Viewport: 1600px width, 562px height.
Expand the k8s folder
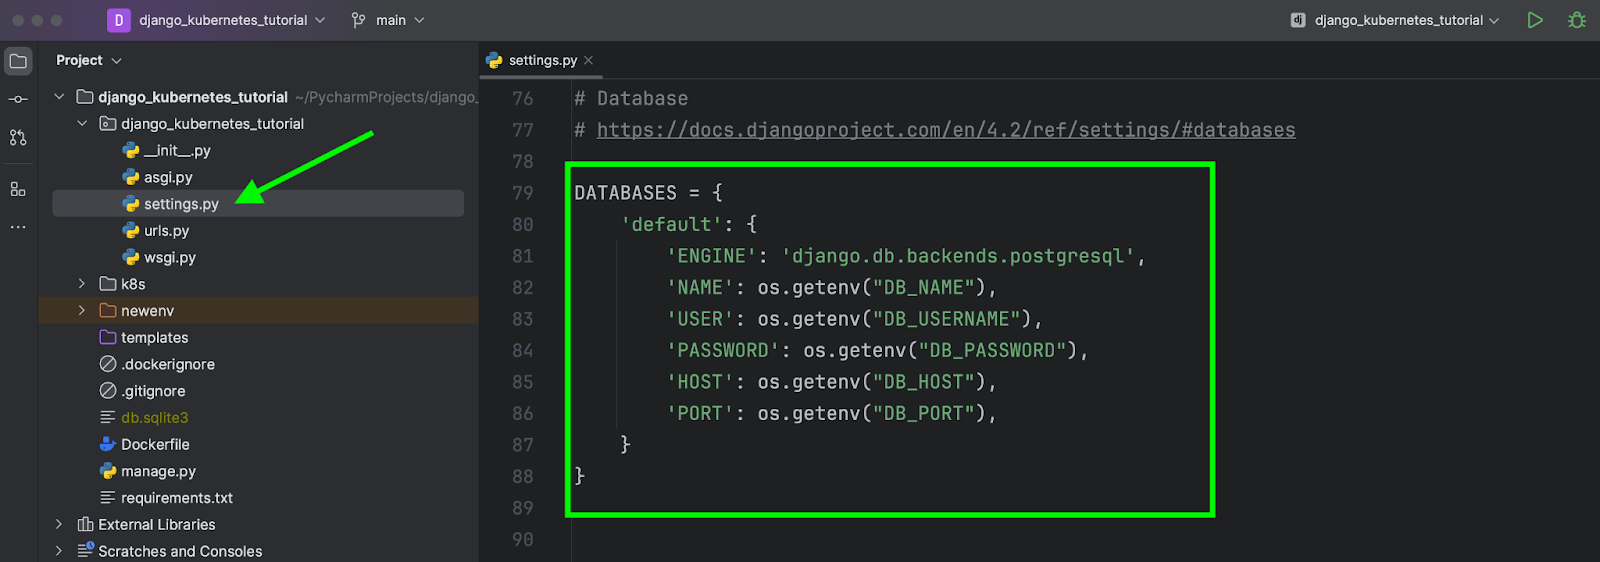(x=82, y=284)
